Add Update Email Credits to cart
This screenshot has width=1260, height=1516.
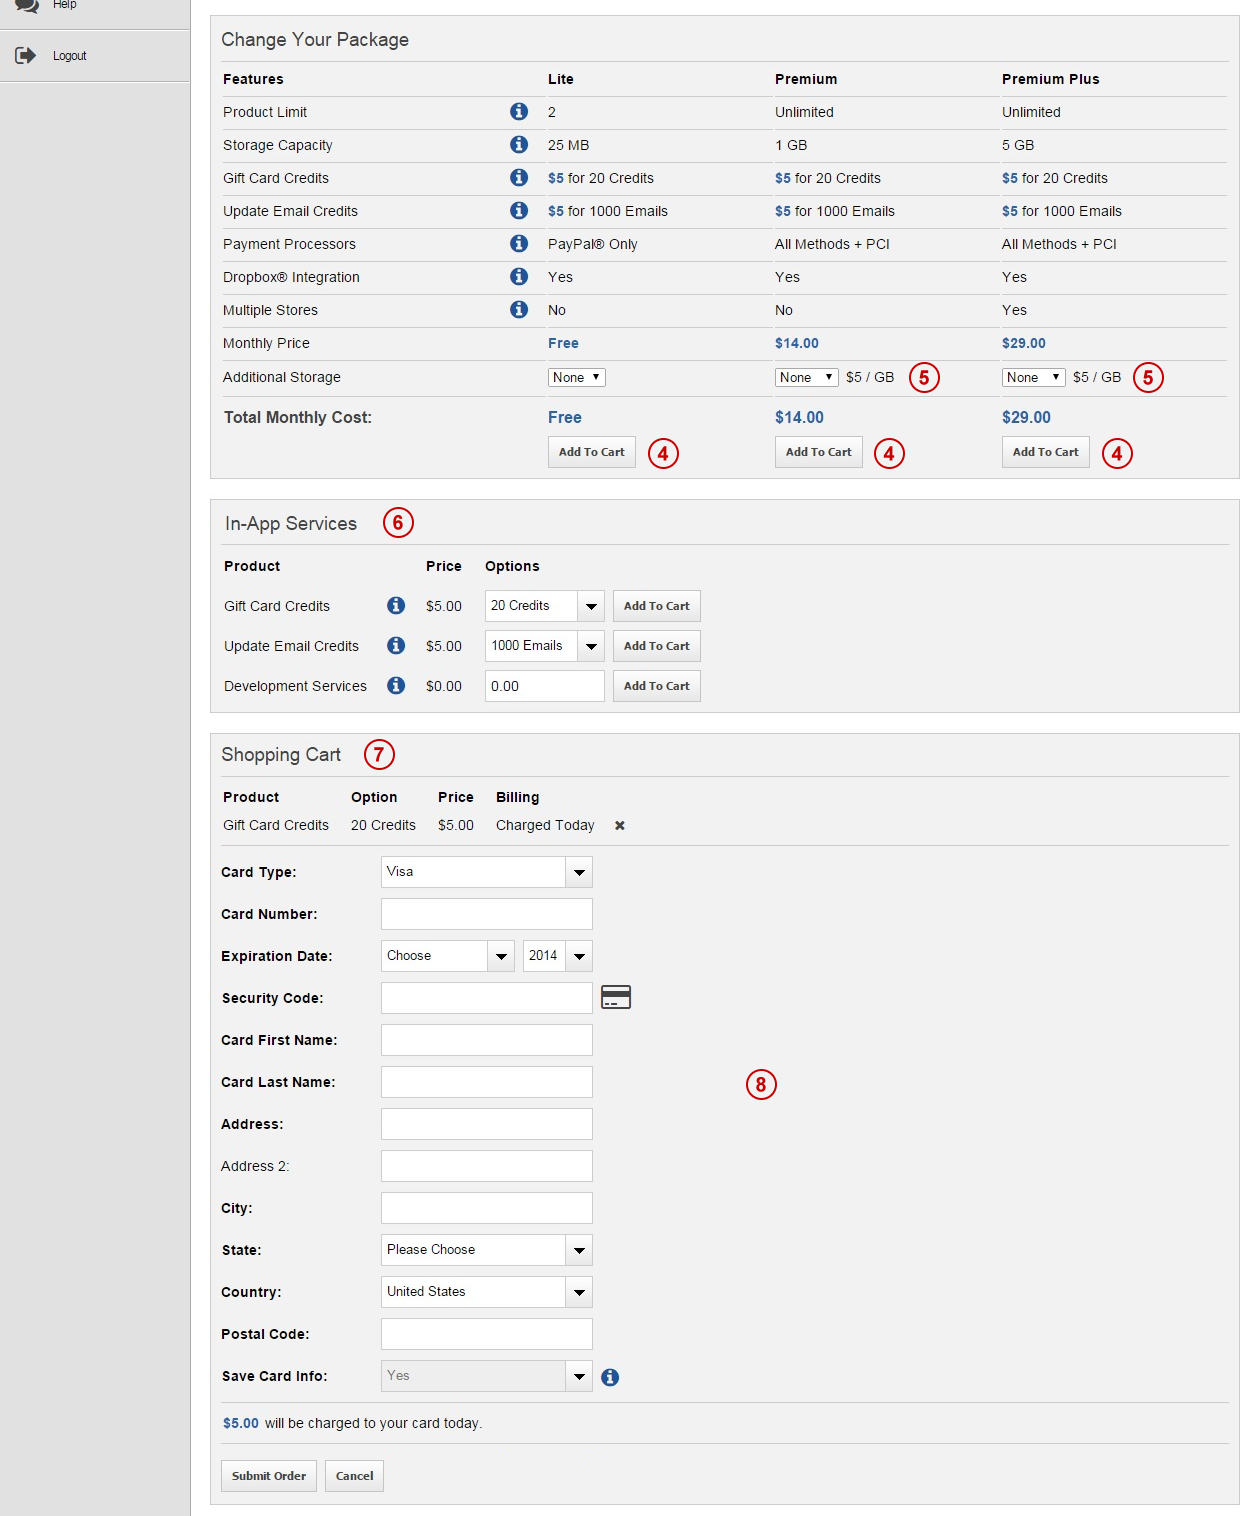coord(657,646)
